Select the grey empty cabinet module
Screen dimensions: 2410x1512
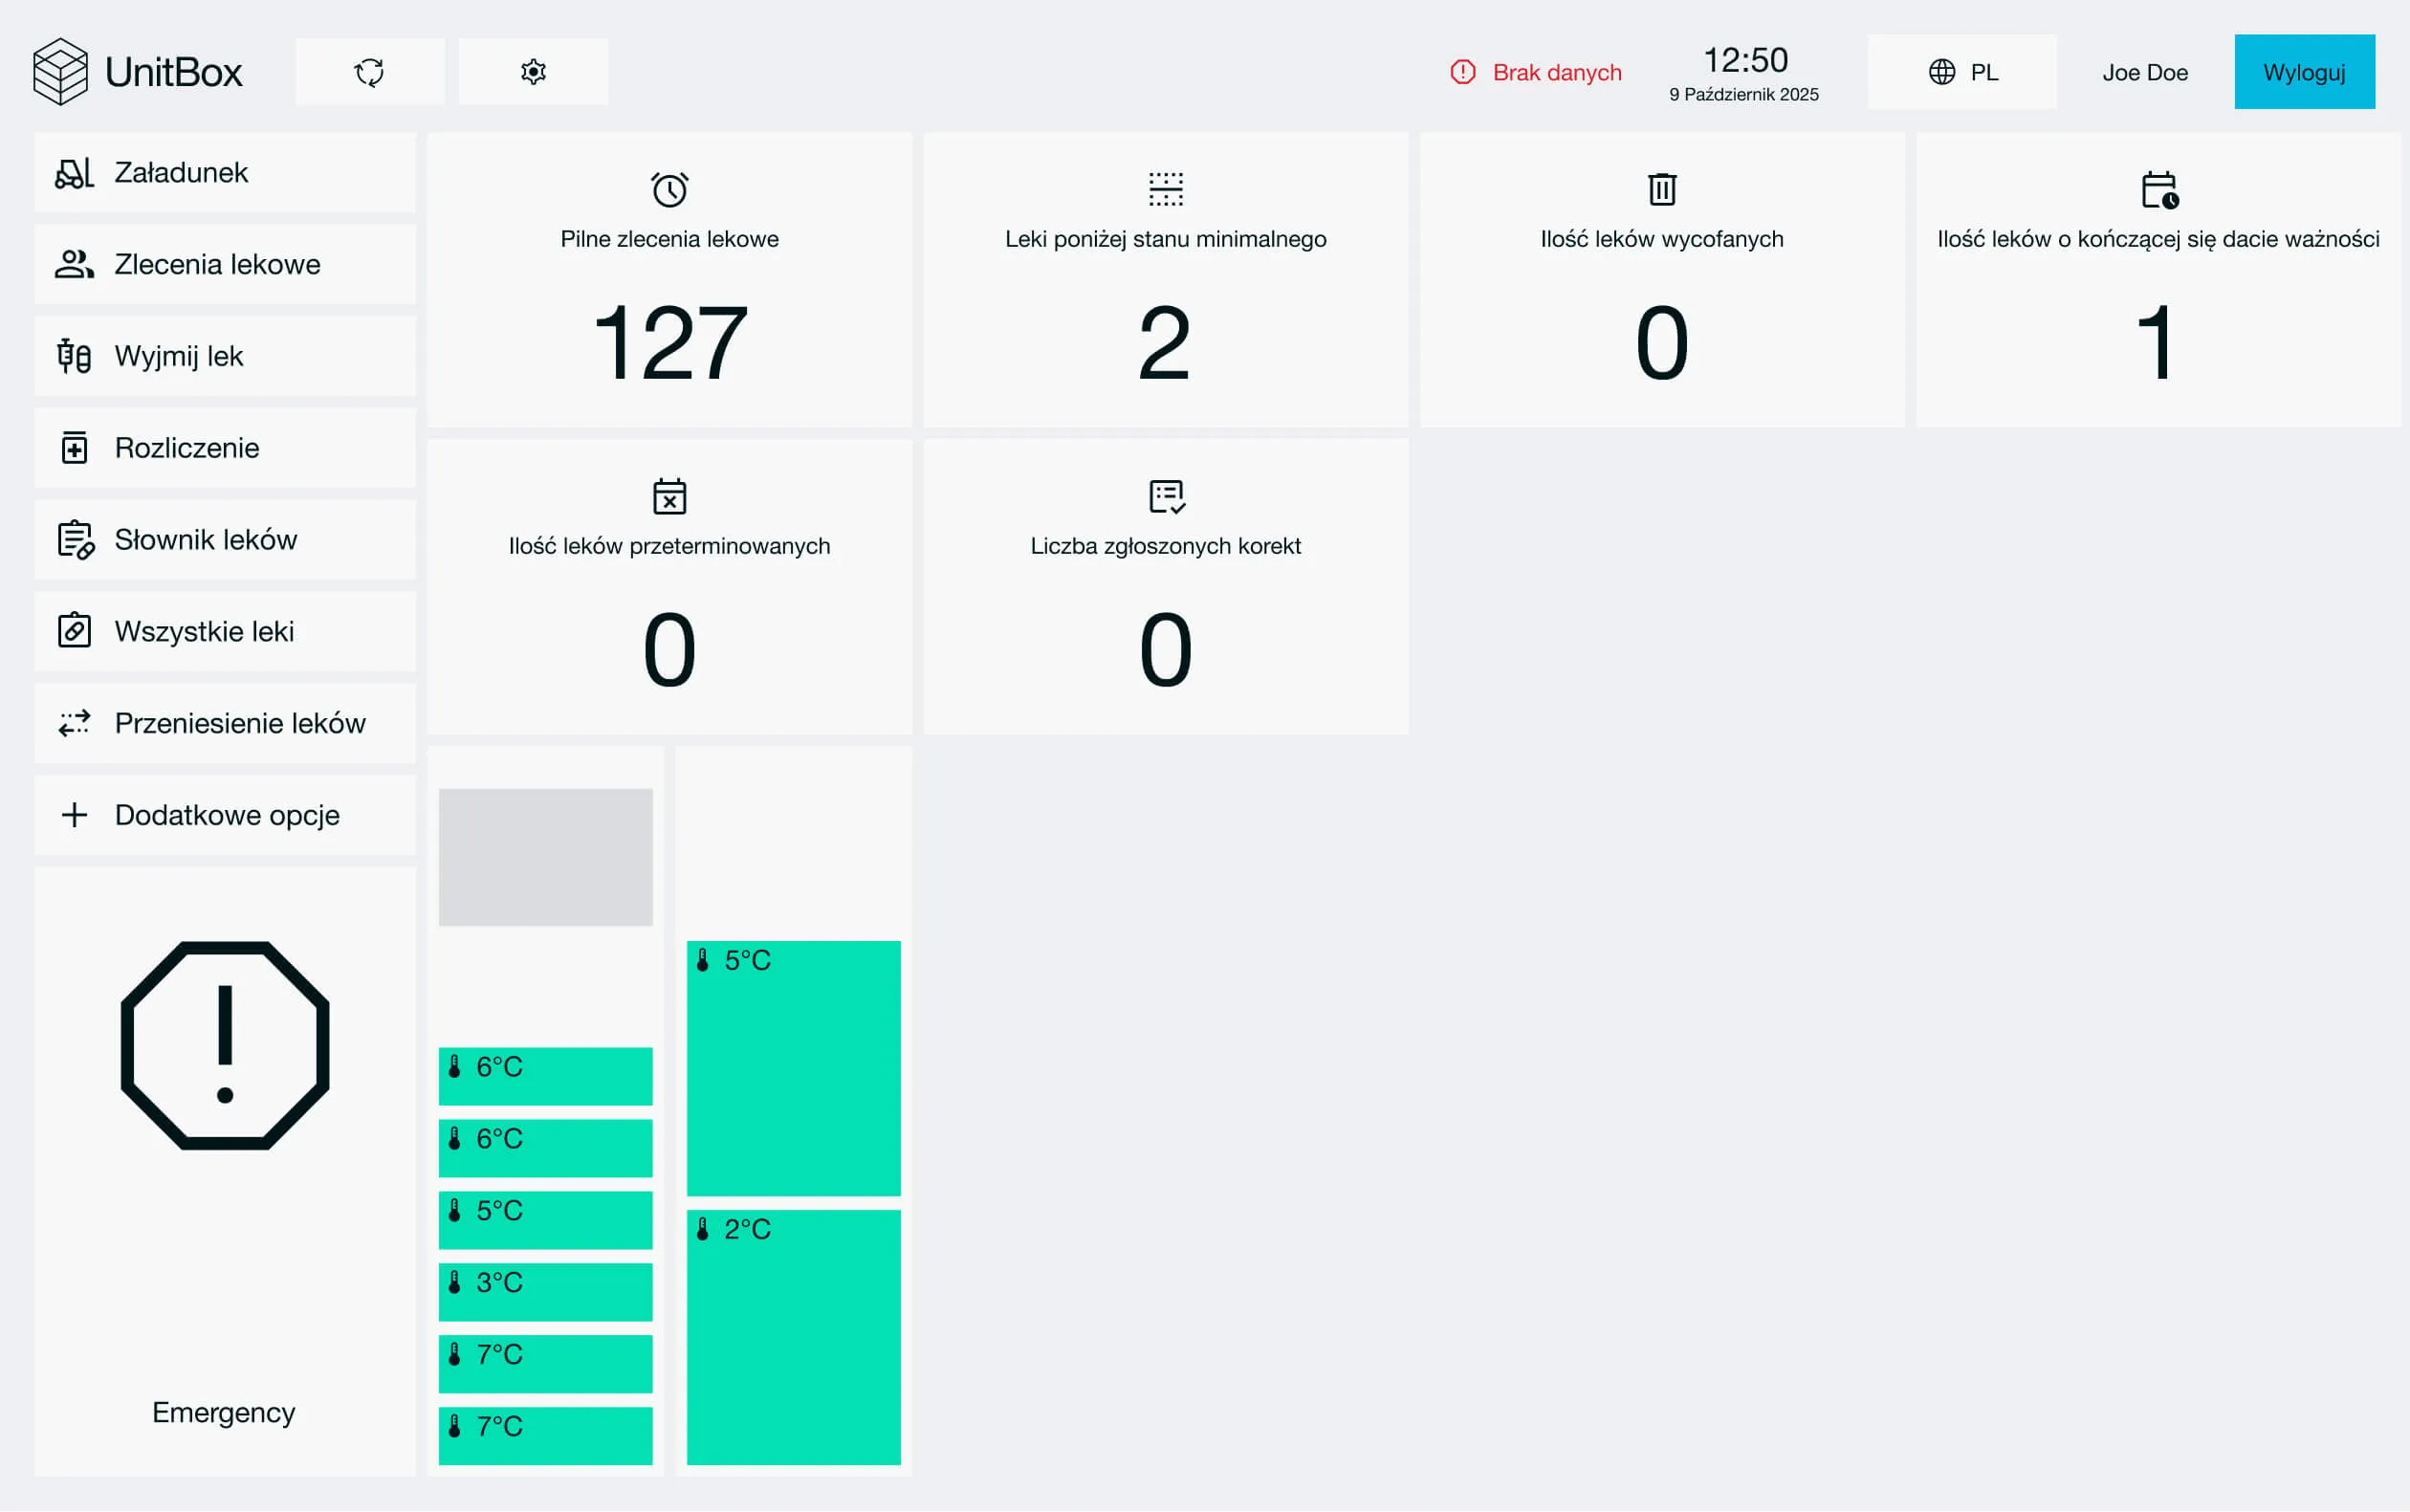tap(545, 857)
